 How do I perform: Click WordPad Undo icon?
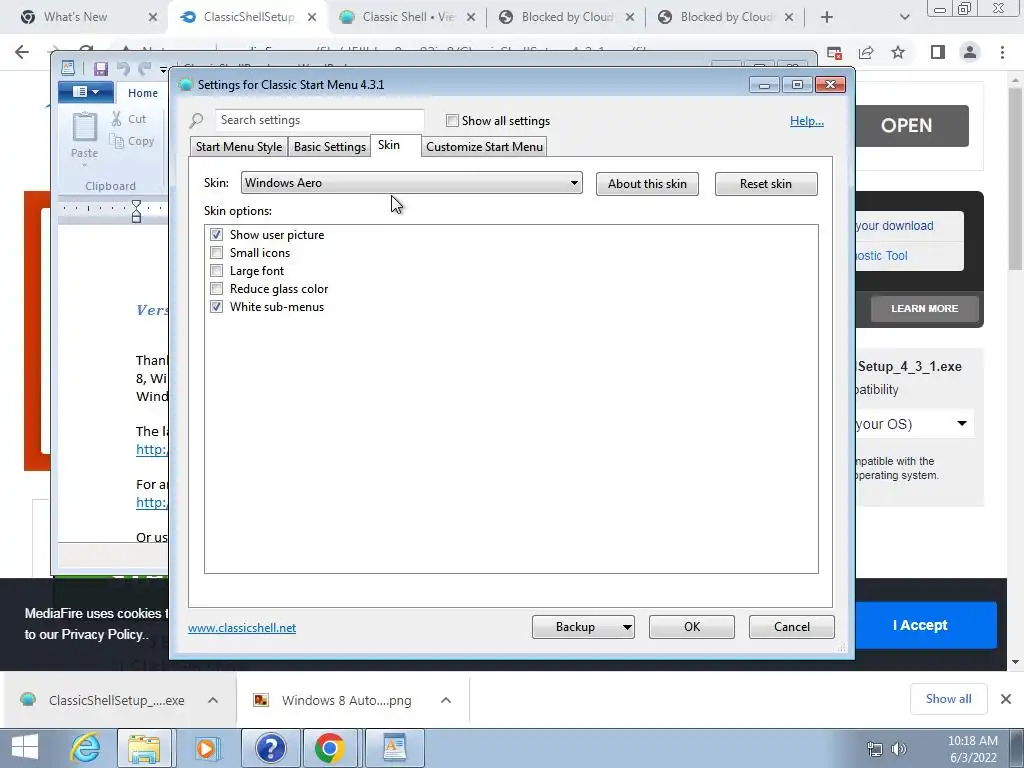tap(123, 68)
